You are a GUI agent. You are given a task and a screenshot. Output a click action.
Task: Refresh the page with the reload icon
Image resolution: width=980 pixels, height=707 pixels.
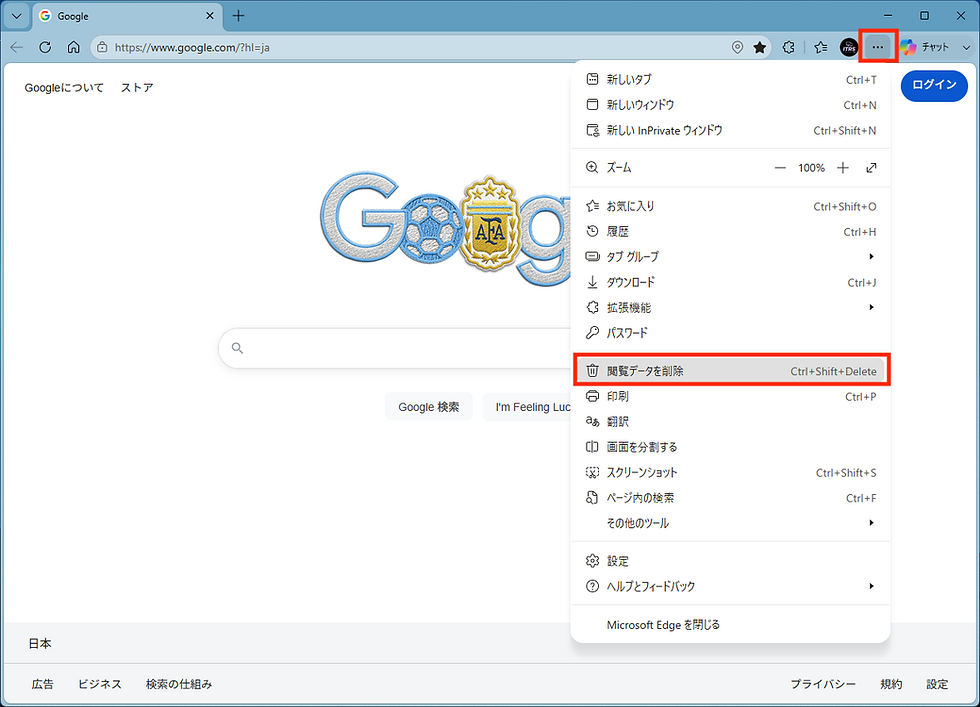45,48
